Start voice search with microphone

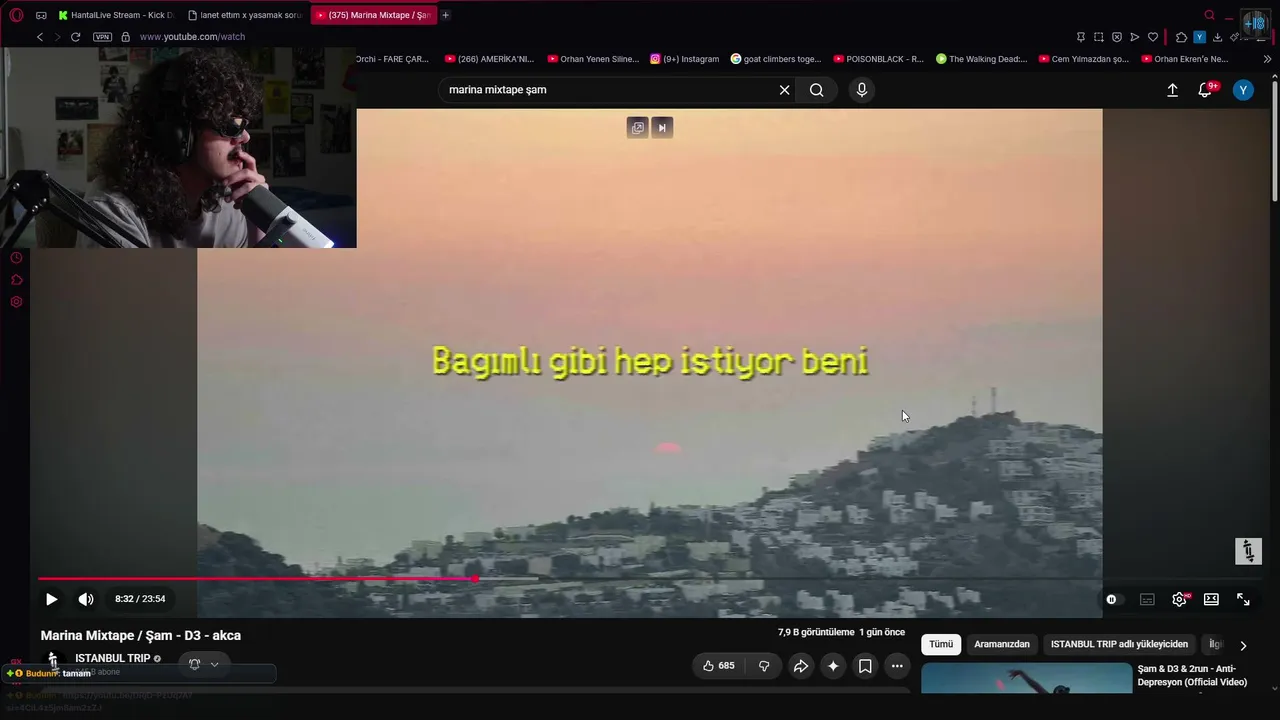(862, 90)
